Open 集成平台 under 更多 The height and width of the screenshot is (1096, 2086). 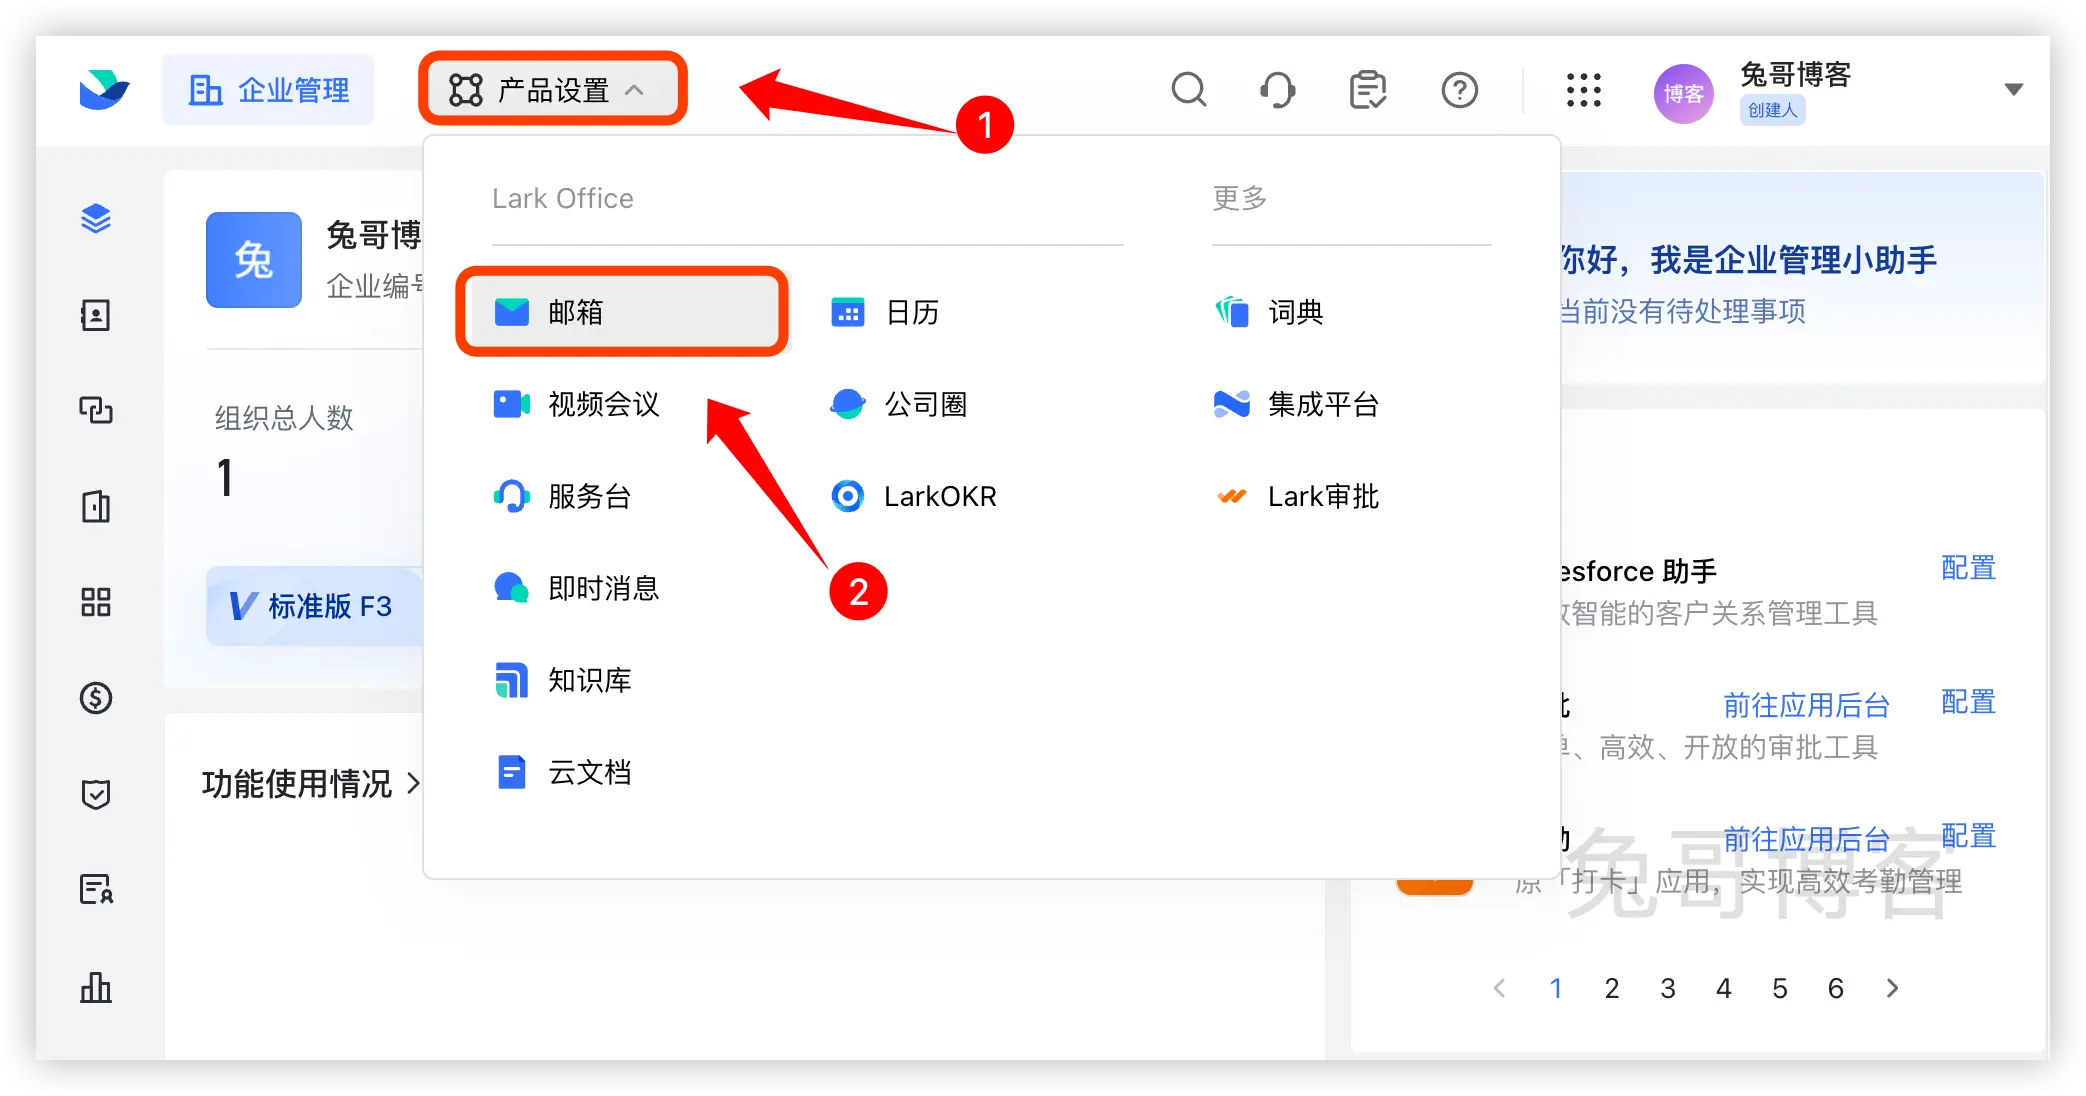tap(1296, 404)
